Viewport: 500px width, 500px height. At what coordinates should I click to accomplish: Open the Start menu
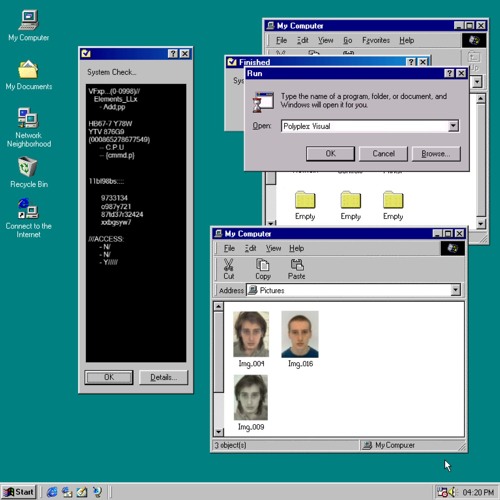tap(19, 492)
